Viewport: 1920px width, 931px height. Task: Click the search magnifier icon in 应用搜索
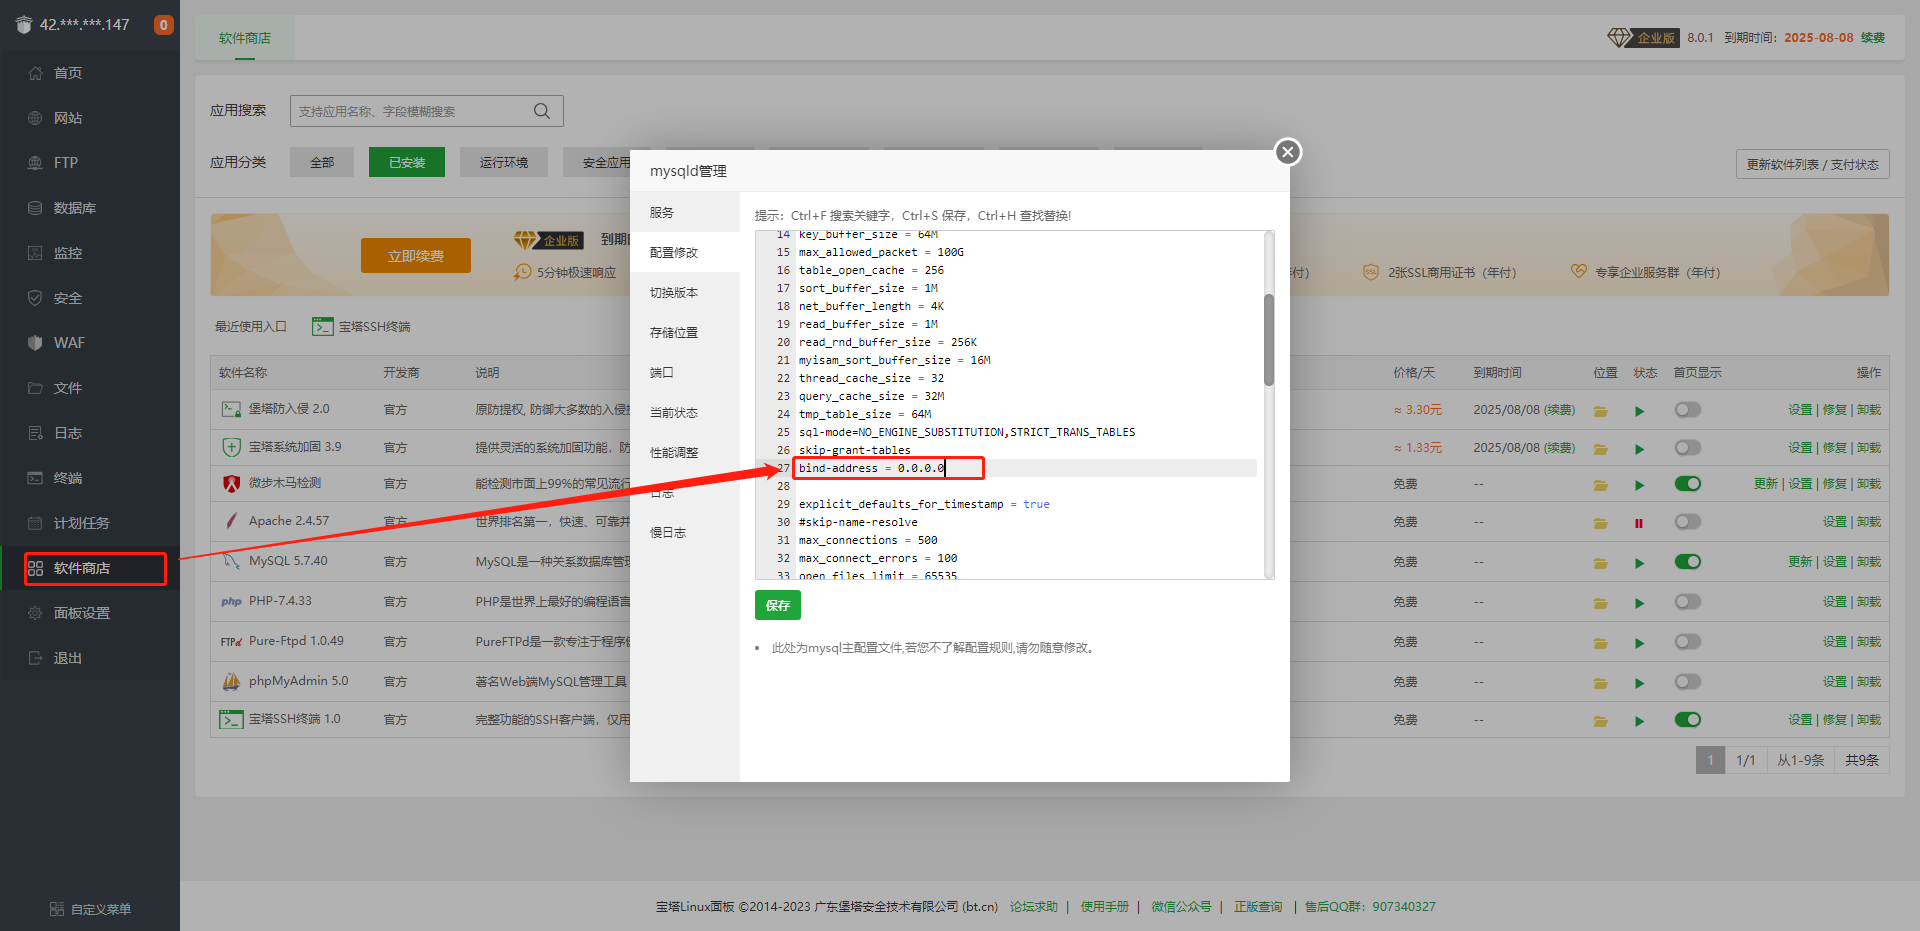[x=542, y=111]
